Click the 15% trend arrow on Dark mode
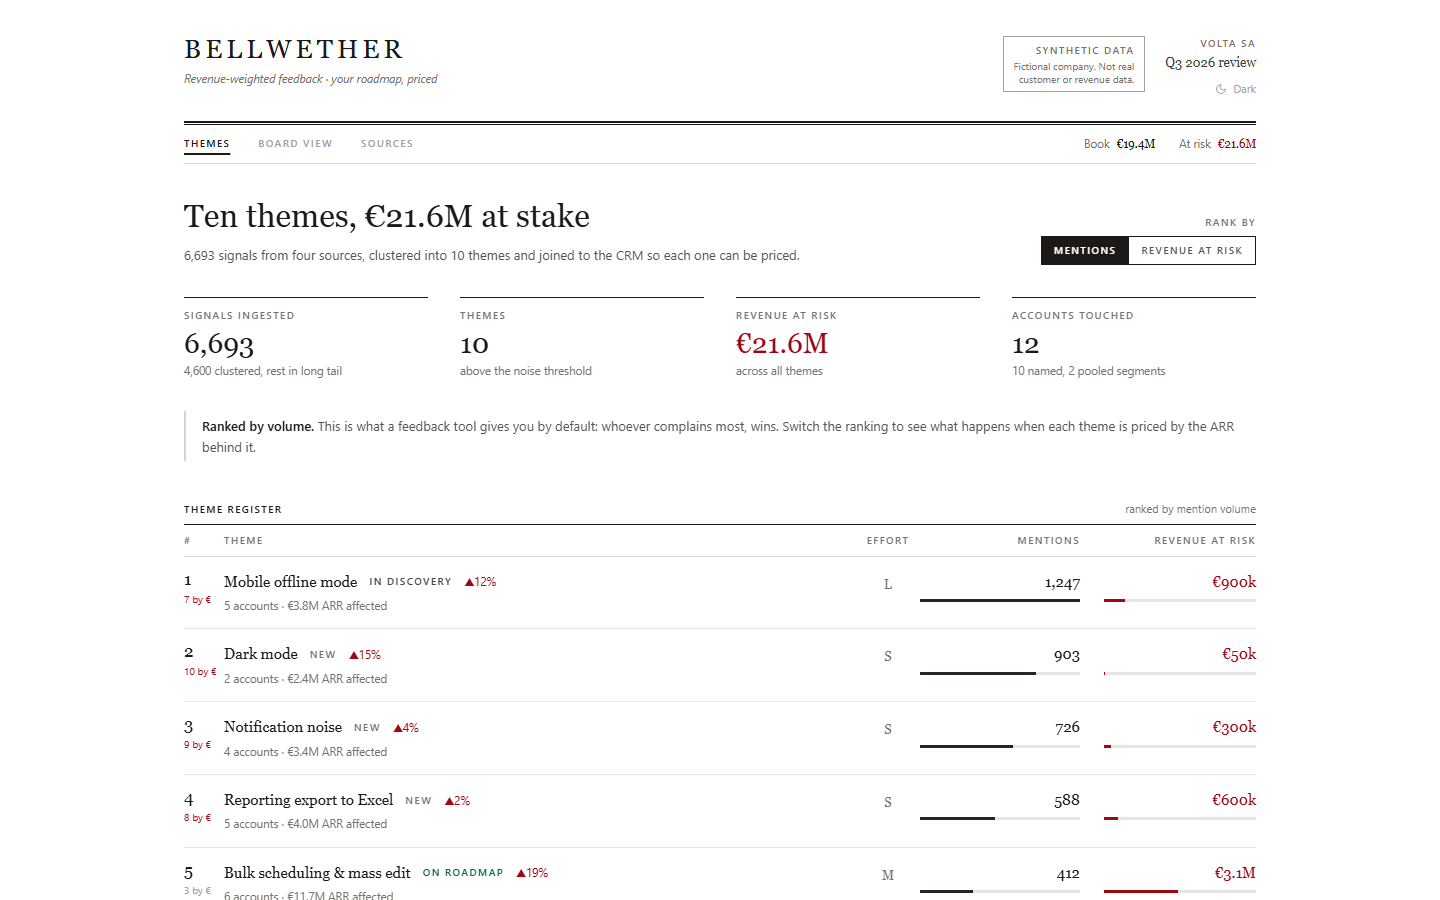The width and height of the screenshot is (1440, 900). coord(353,655)
